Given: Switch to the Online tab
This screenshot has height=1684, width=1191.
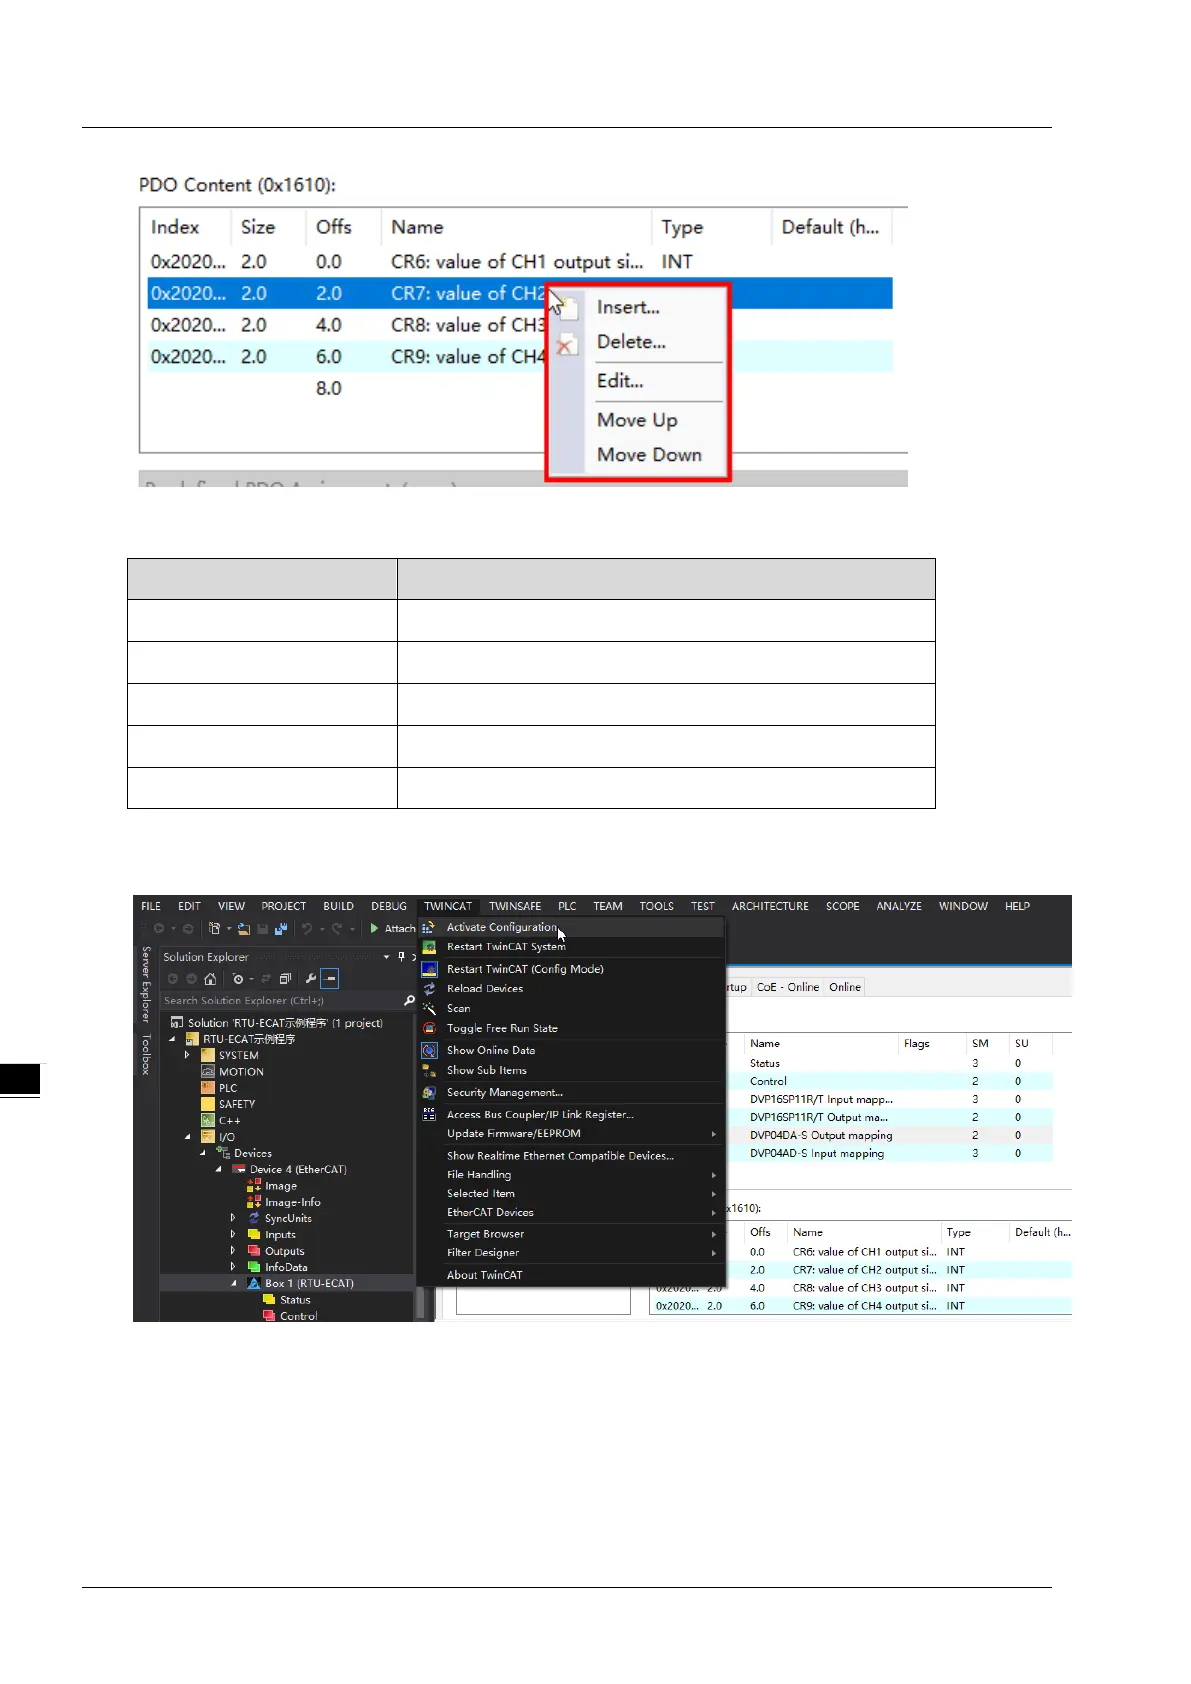Looking at the screenshot, I should pyautogui.click(x=845, y=987).
